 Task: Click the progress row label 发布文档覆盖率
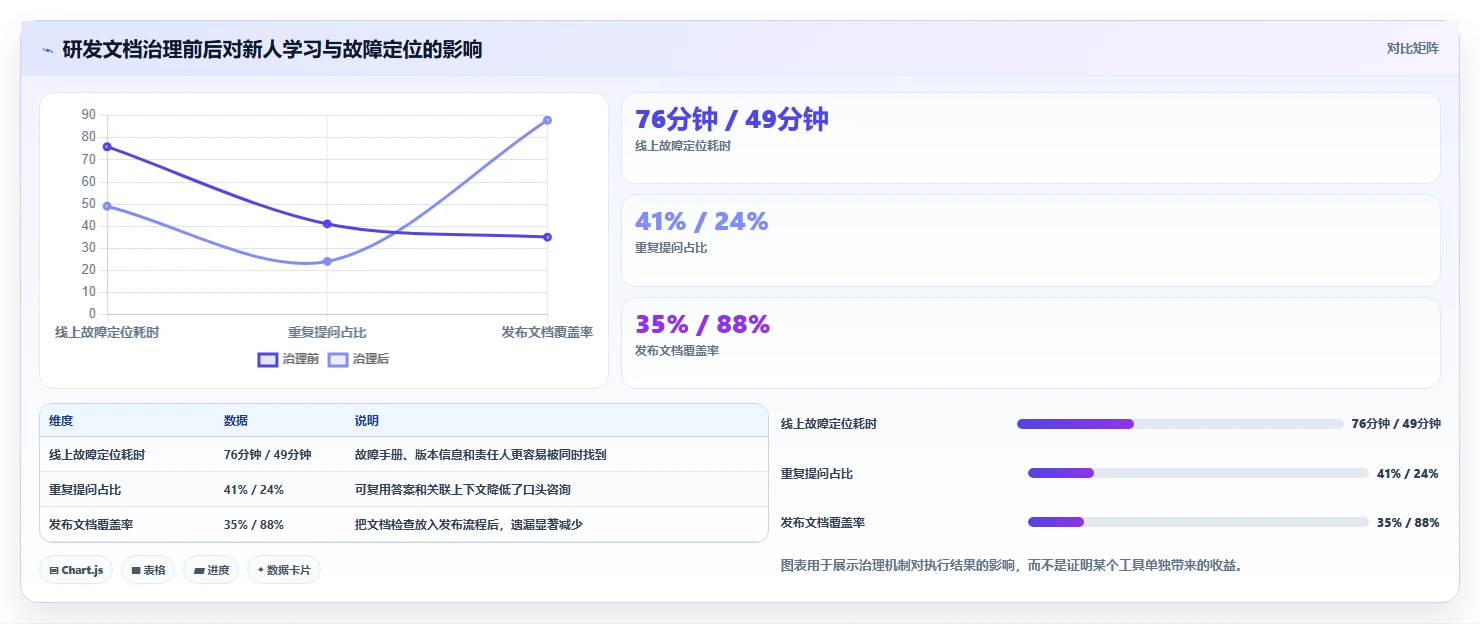tap(823, 522)
